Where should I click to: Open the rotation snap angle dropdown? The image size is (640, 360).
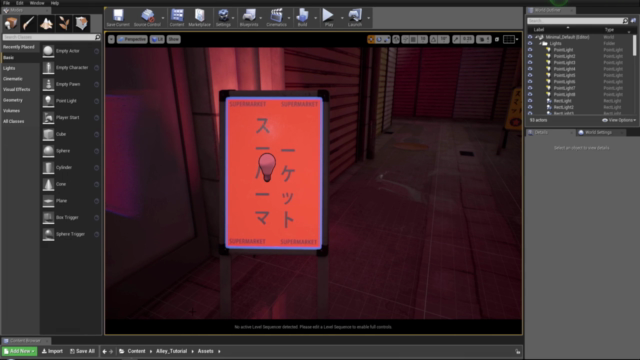click(x=443, y=39)
